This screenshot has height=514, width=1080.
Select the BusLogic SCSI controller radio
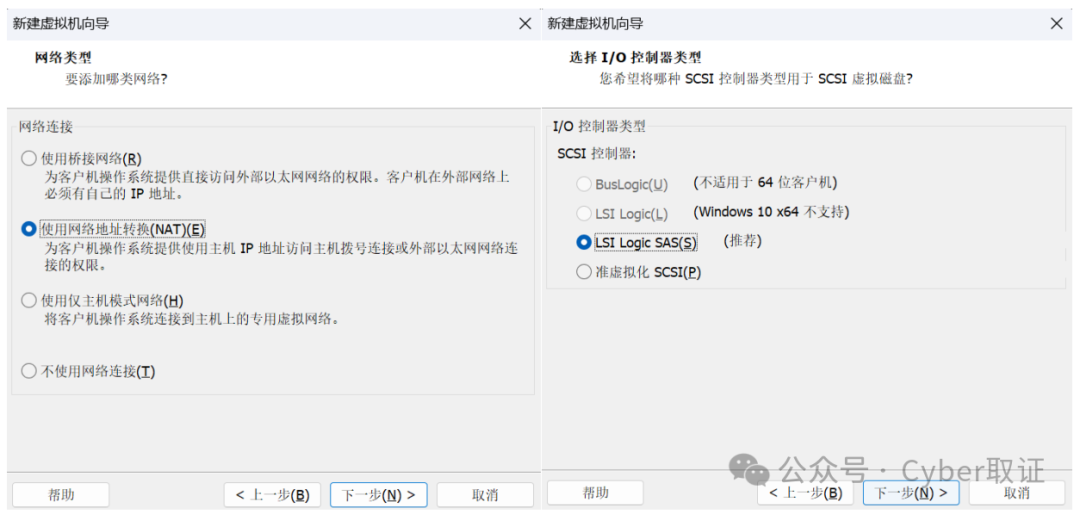[584, 184]
